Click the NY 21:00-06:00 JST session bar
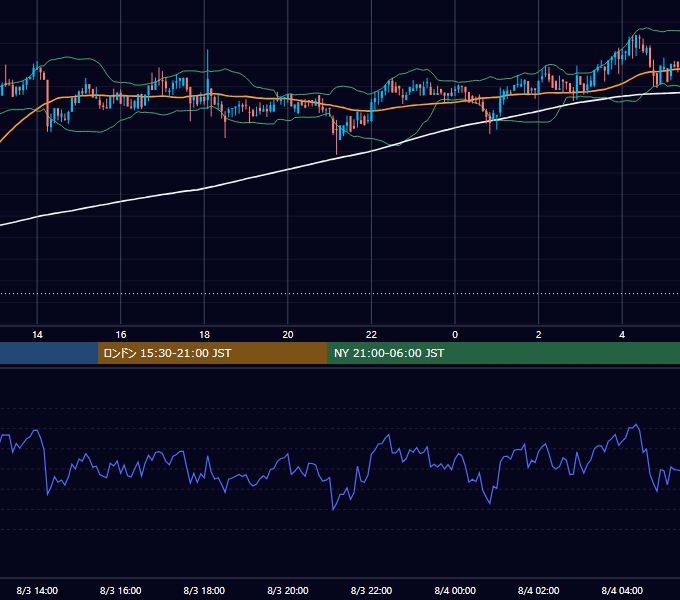This screenshot has width=680, height=600. tap(503, 353)
